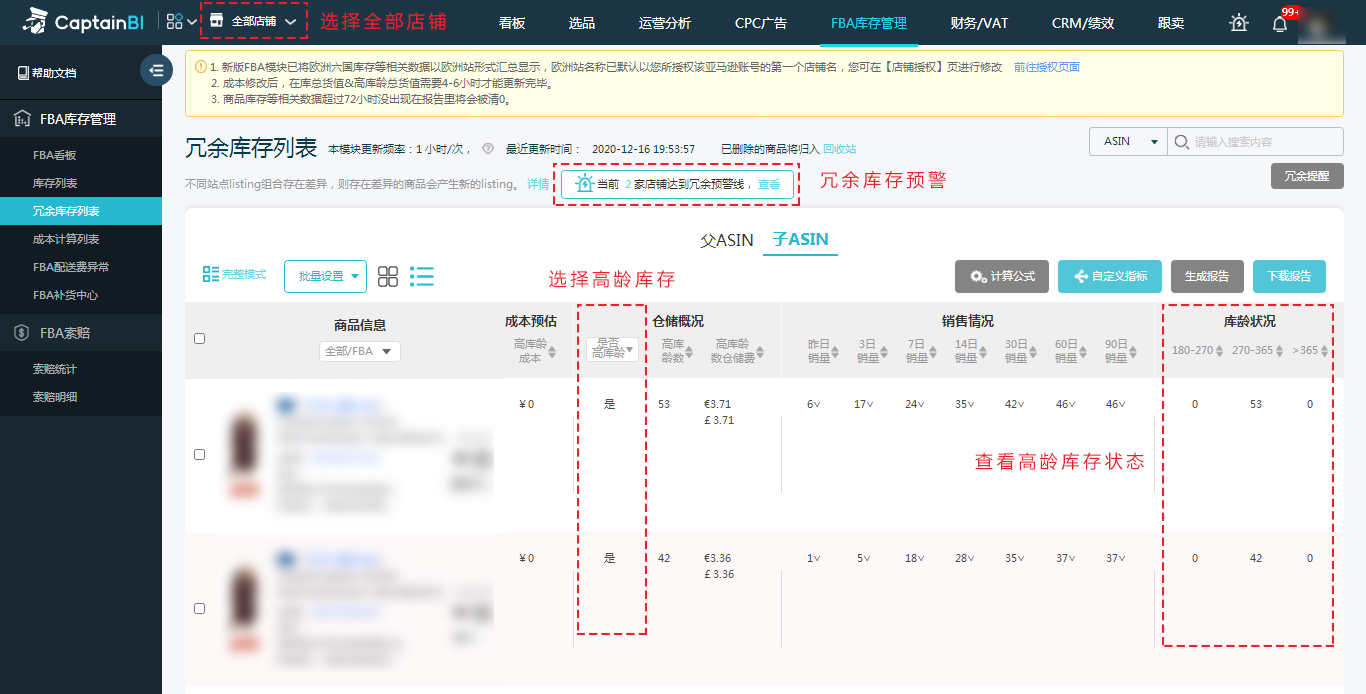Open the 运营分析 menu

(x=664, y=22)
